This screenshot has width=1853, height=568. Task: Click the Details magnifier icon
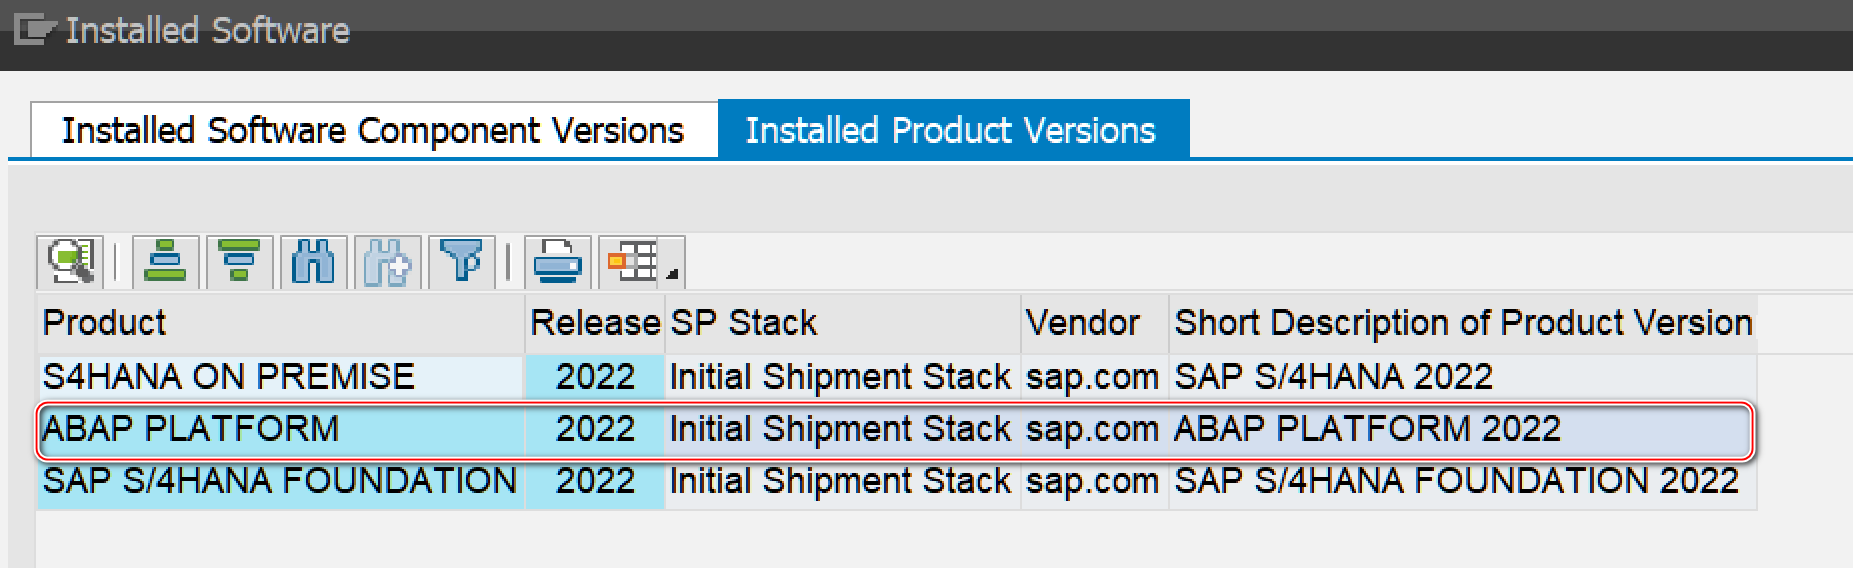[69, 262]
